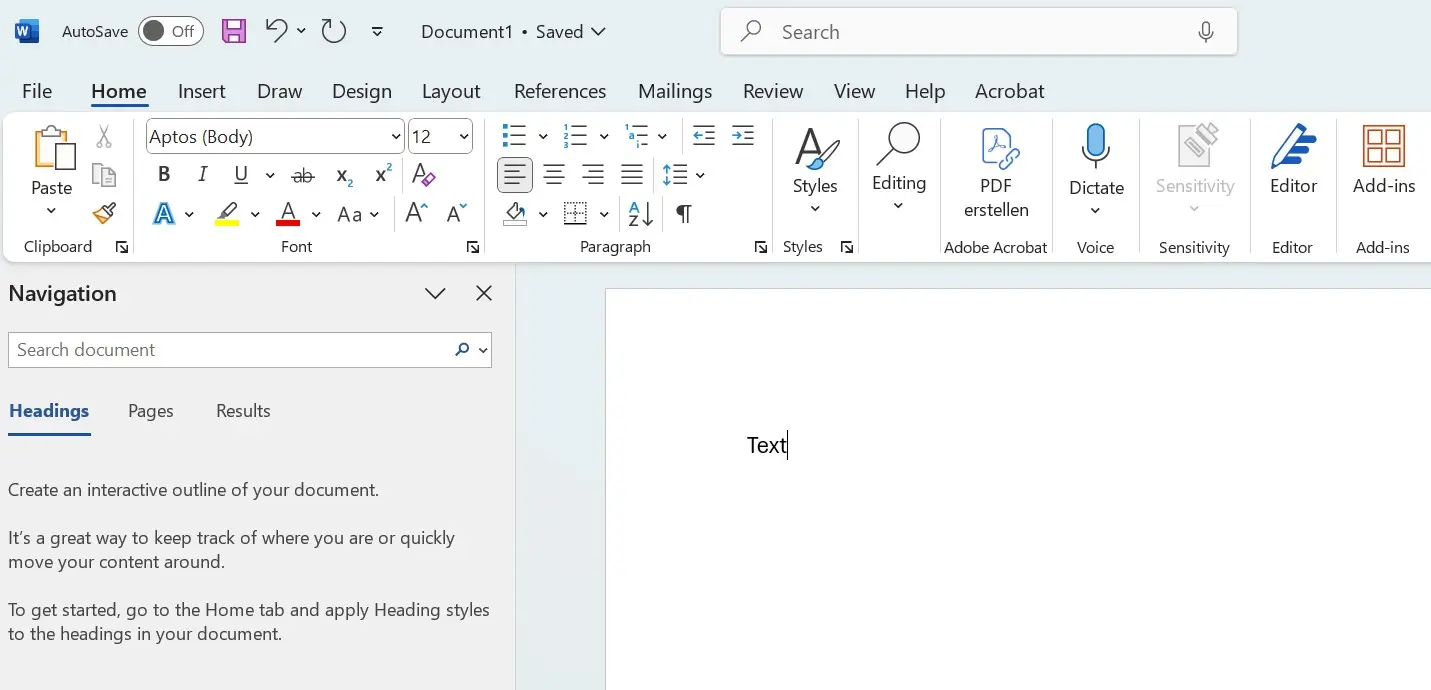This screenshot has height=690, width=1431.
Task: Pick the red Font Color swatch
Action: pos(288,214)
